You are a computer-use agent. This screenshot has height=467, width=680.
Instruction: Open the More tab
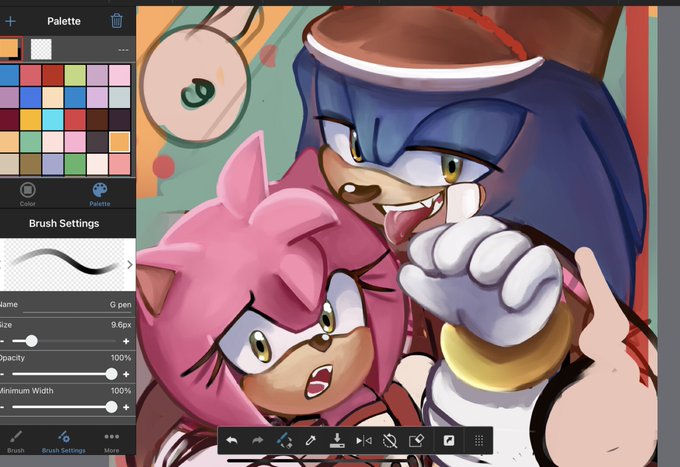coord(111,441)
